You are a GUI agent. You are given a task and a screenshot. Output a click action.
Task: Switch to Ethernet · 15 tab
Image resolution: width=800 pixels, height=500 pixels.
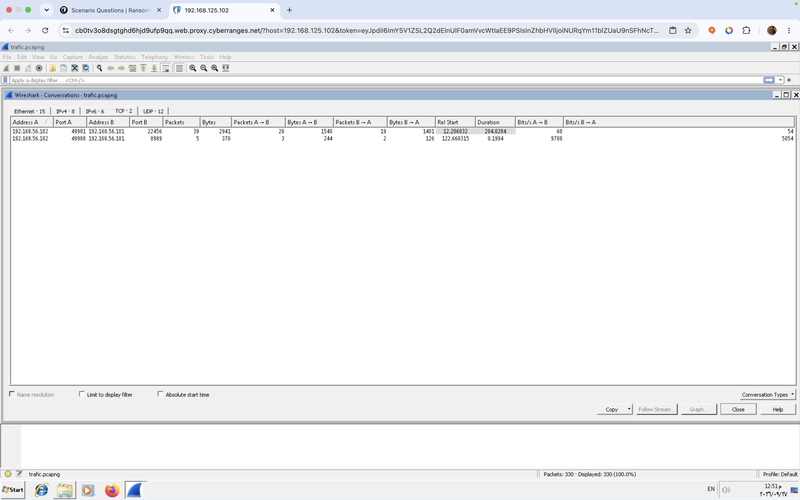30,111
